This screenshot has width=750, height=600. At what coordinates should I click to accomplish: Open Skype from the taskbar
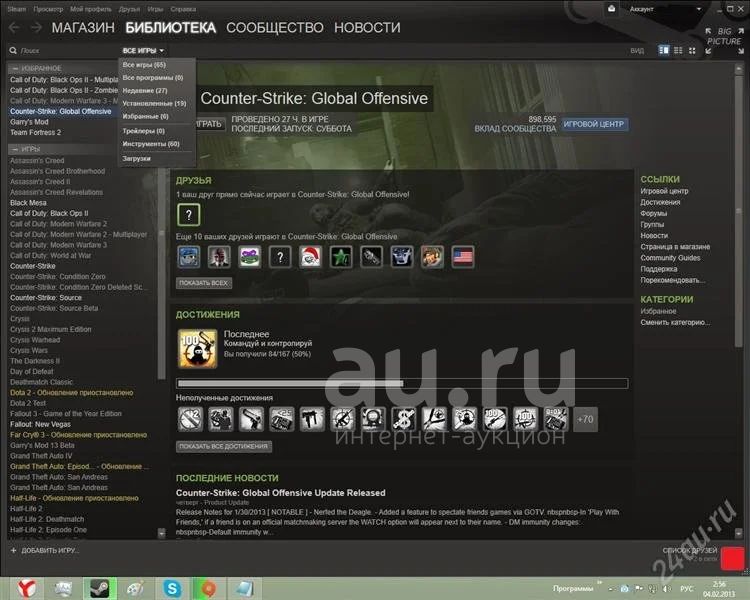coord(172,588)
